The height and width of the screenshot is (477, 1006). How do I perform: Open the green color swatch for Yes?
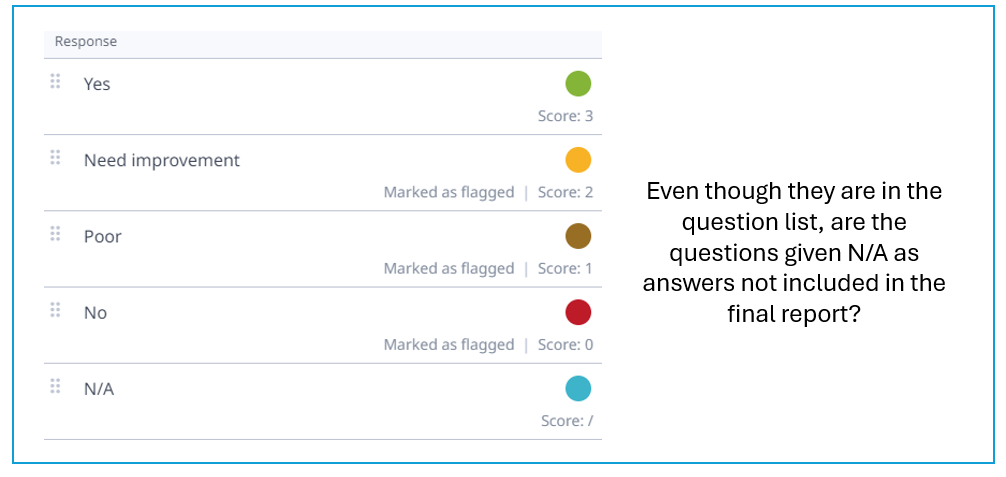(x=578, y=84)
